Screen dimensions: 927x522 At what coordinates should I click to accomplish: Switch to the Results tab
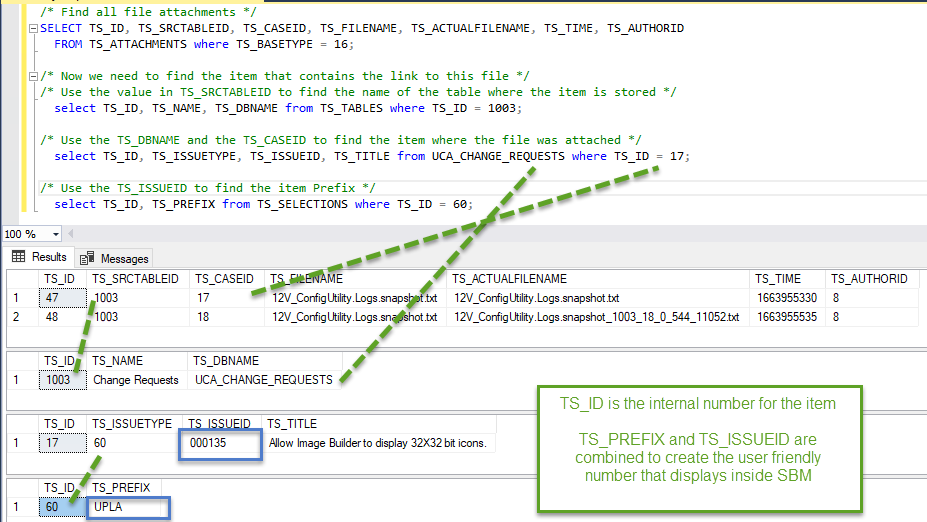point(40,257)
